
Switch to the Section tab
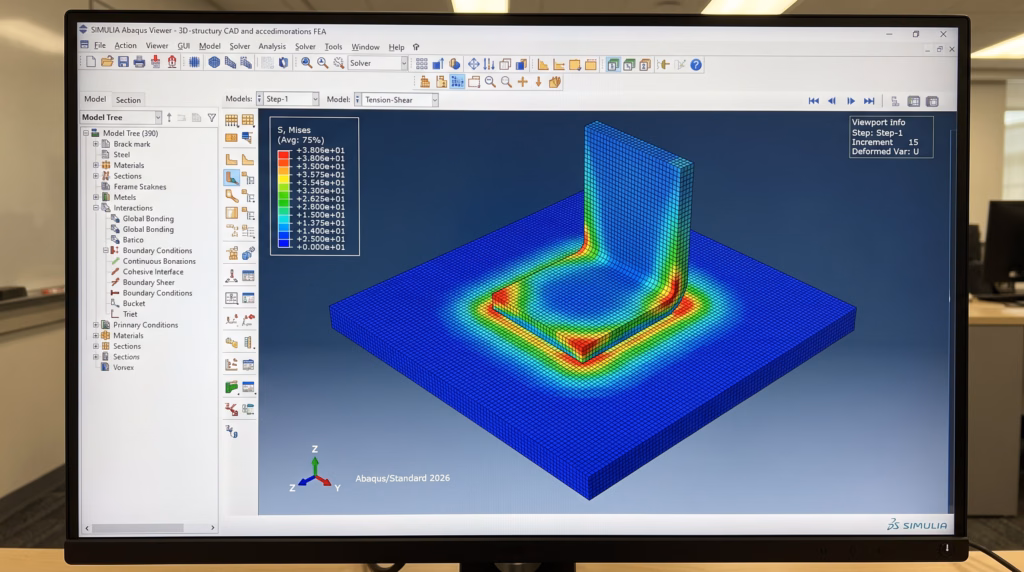128,100
